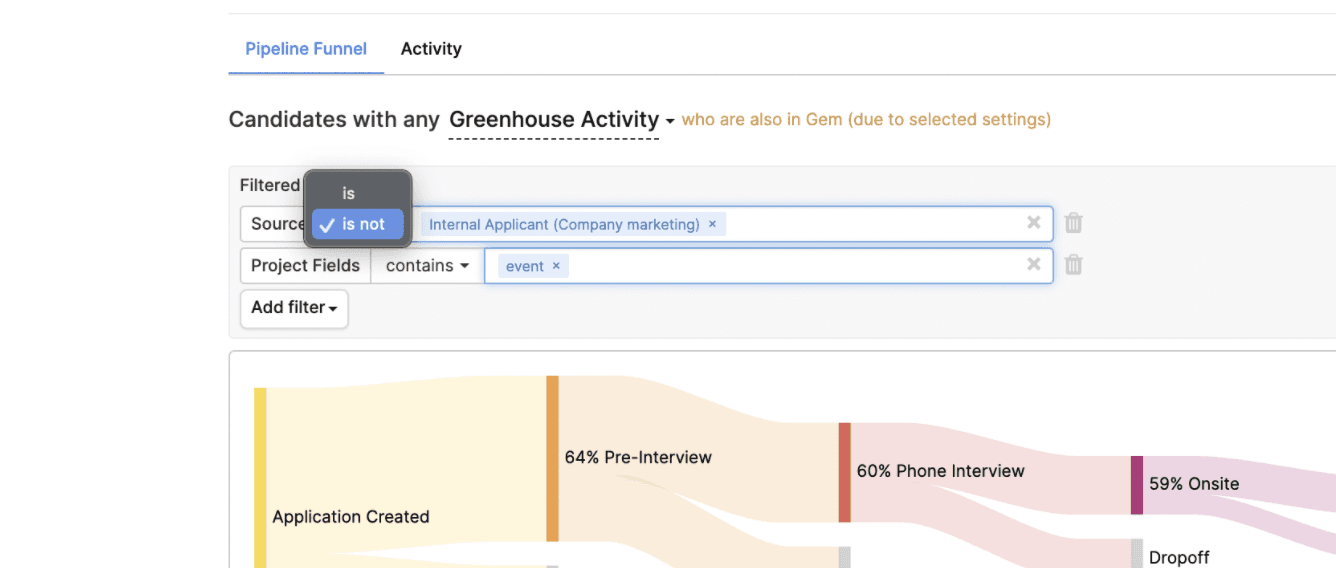Select the Pipeline Funnel tab
Image resolution: width=1336 pixels, height=568 pixels.
(306, 49)
